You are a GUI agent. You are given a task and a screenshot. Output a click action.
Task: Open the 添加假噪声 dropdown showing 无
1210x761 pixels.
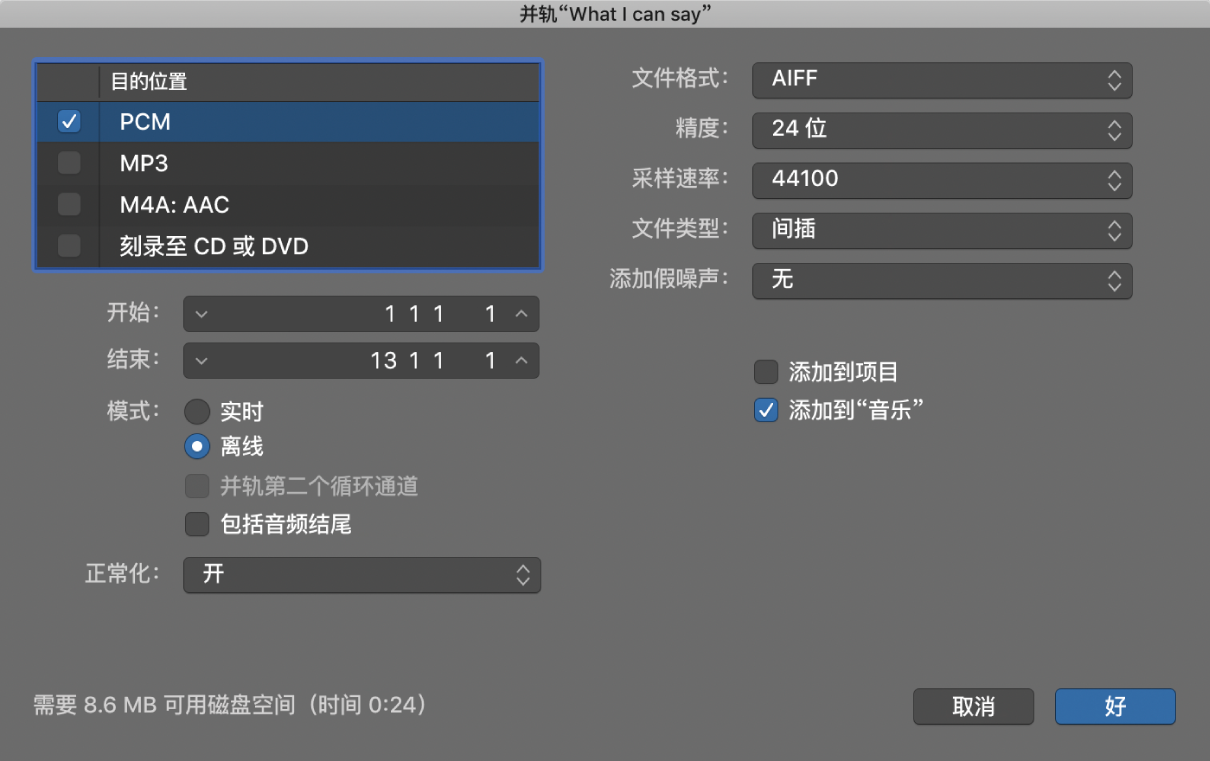941,281
